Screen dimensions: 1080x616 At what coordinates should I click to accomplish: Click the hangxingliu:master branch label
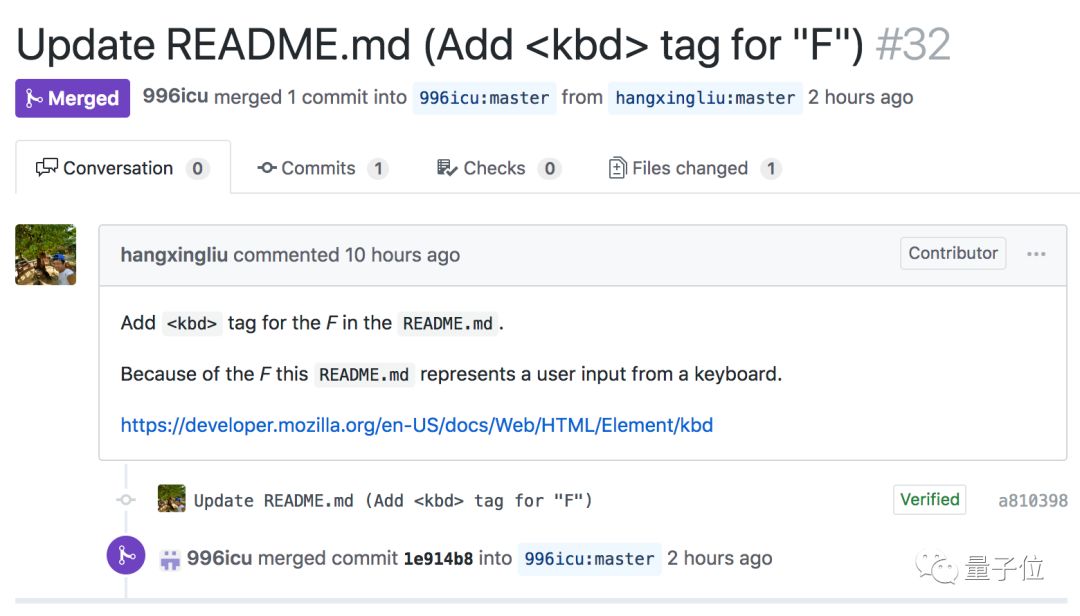coord(705,98)
